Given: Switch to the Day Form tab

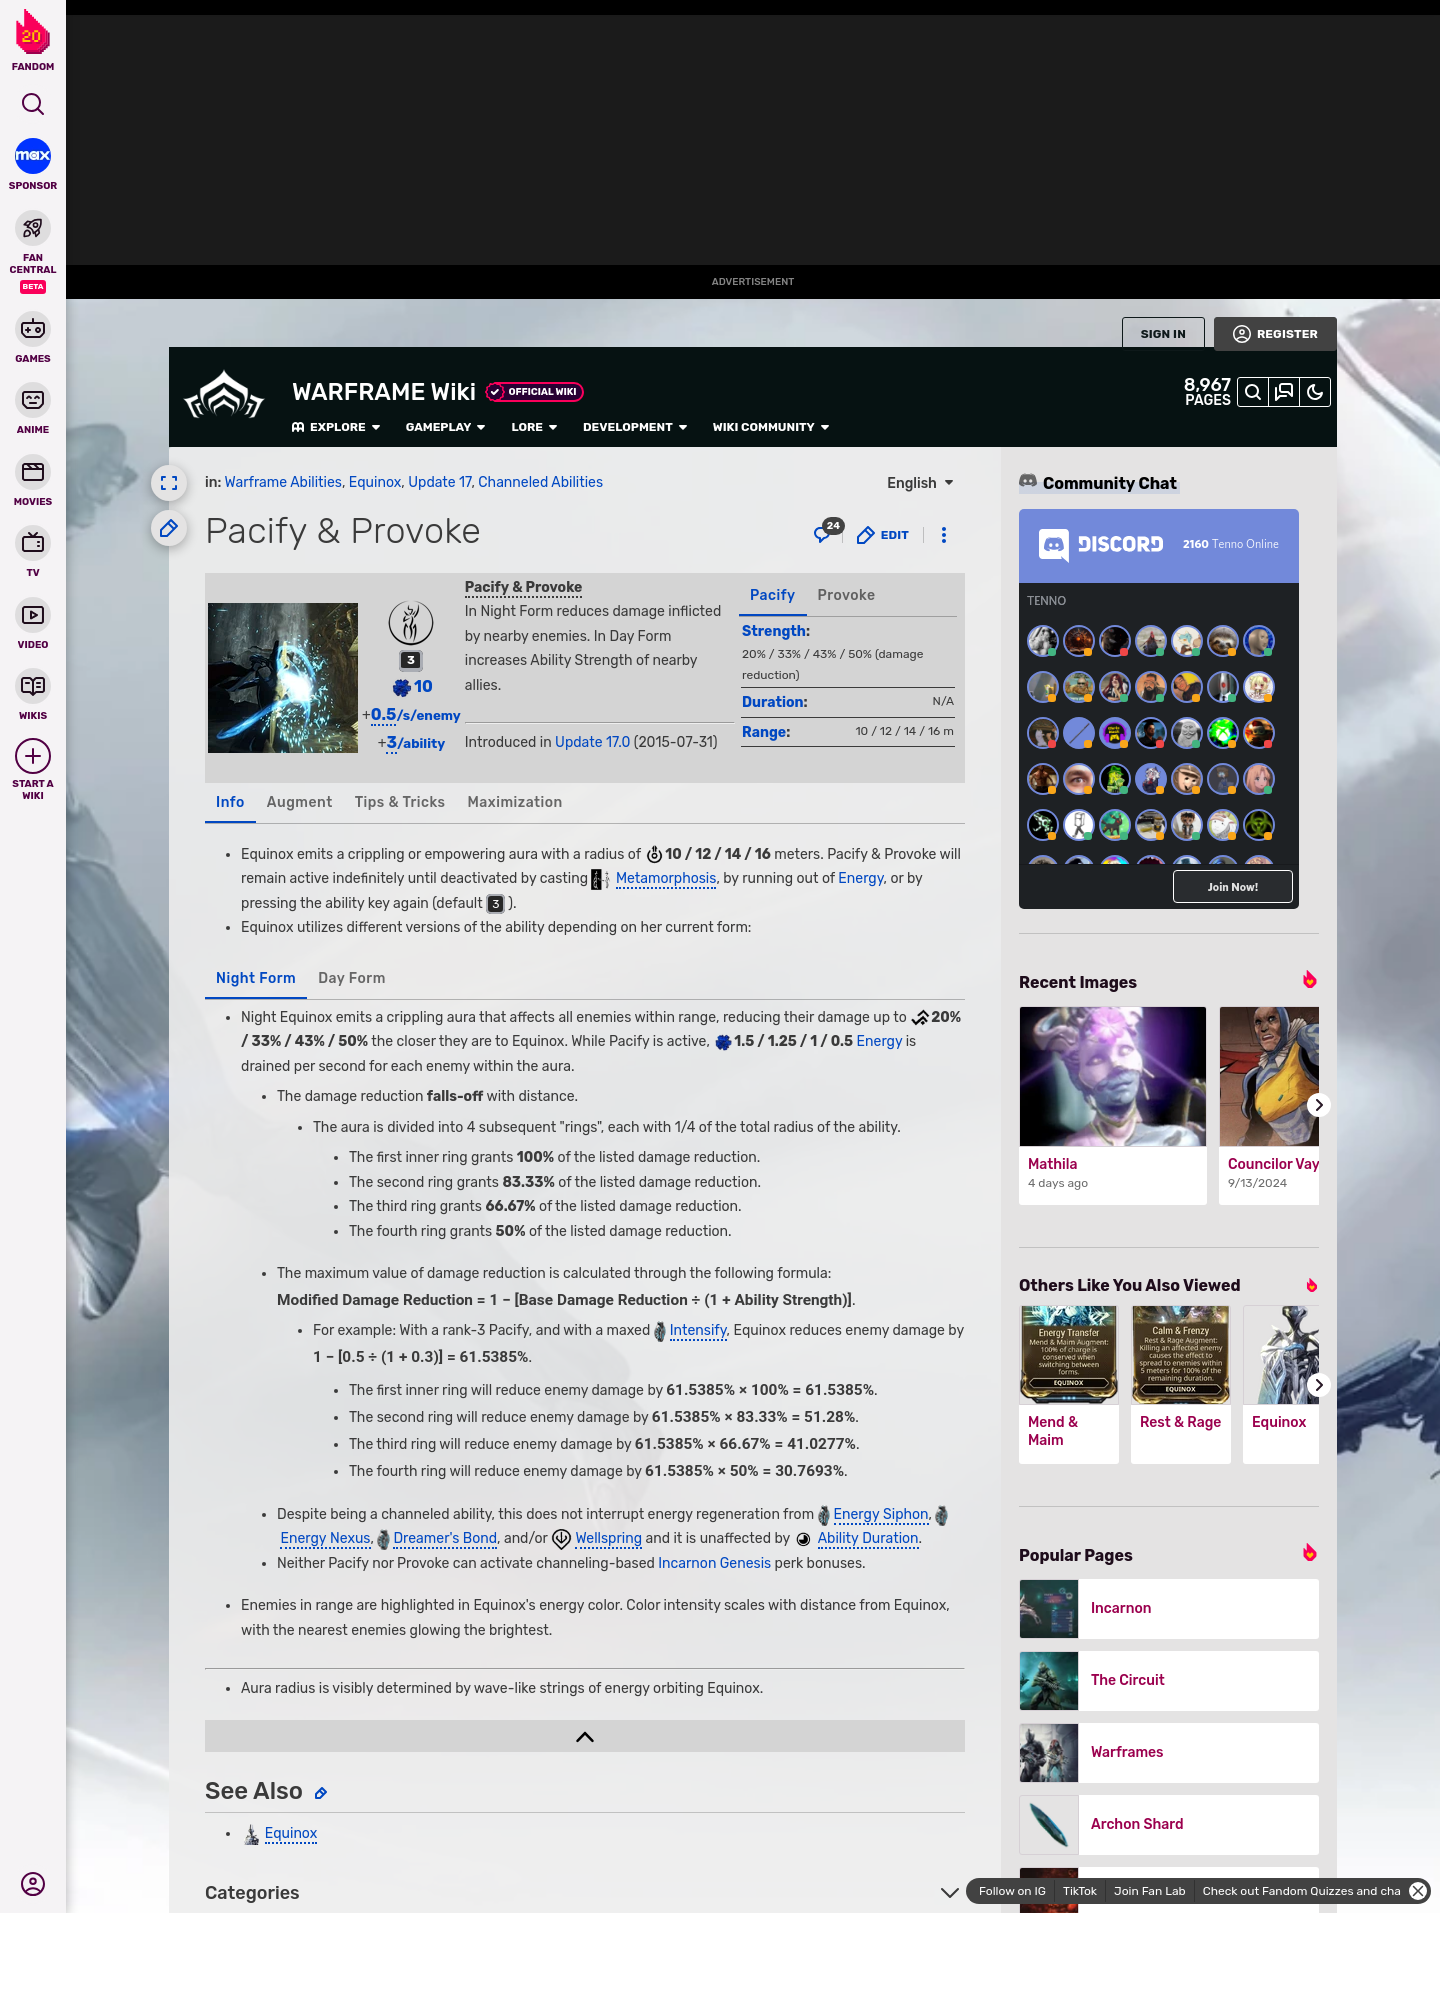Looking at the screenshot, I should tap(351, 978).
